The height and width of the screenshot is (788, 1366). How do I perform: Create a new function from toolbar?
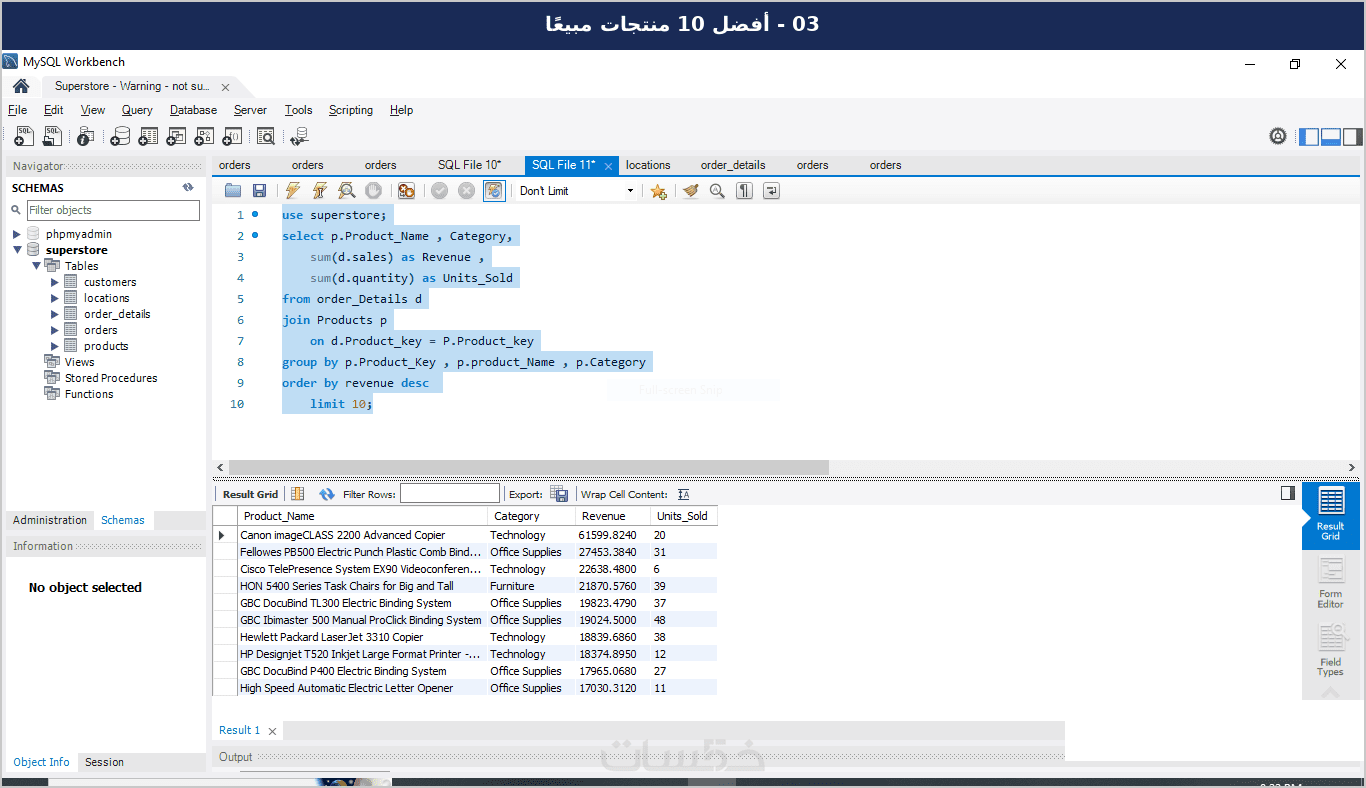(233, 136)
